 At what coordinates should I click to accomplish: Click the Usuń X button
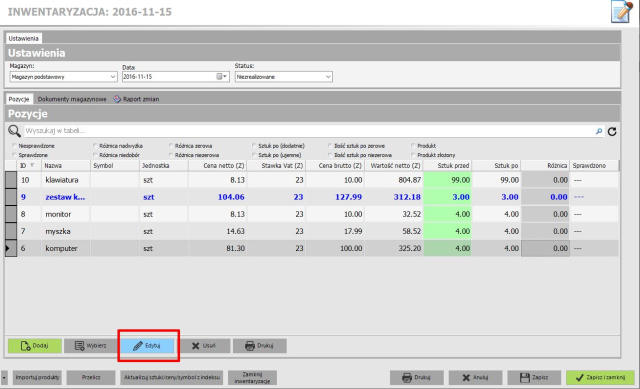[204, 346]
